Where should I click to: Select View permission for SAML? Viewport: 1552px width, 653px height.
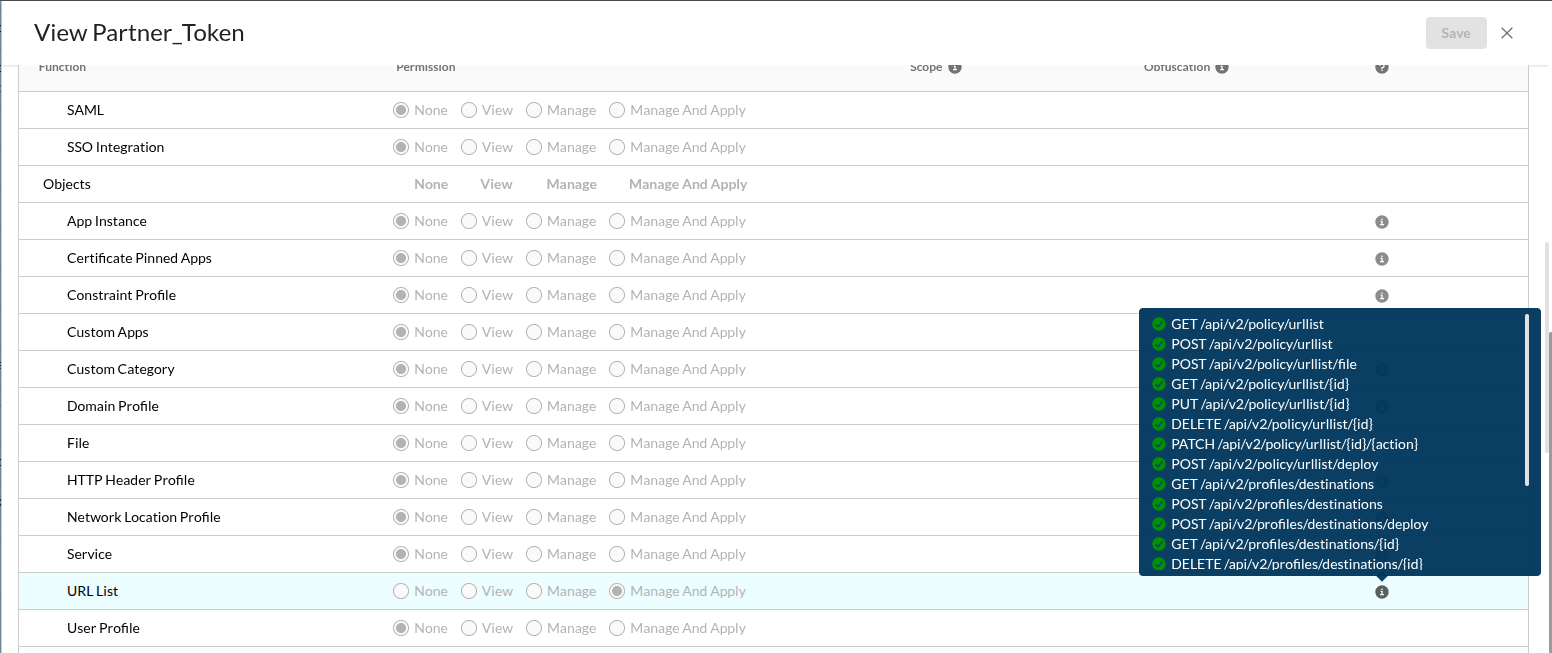coord(469,110)
